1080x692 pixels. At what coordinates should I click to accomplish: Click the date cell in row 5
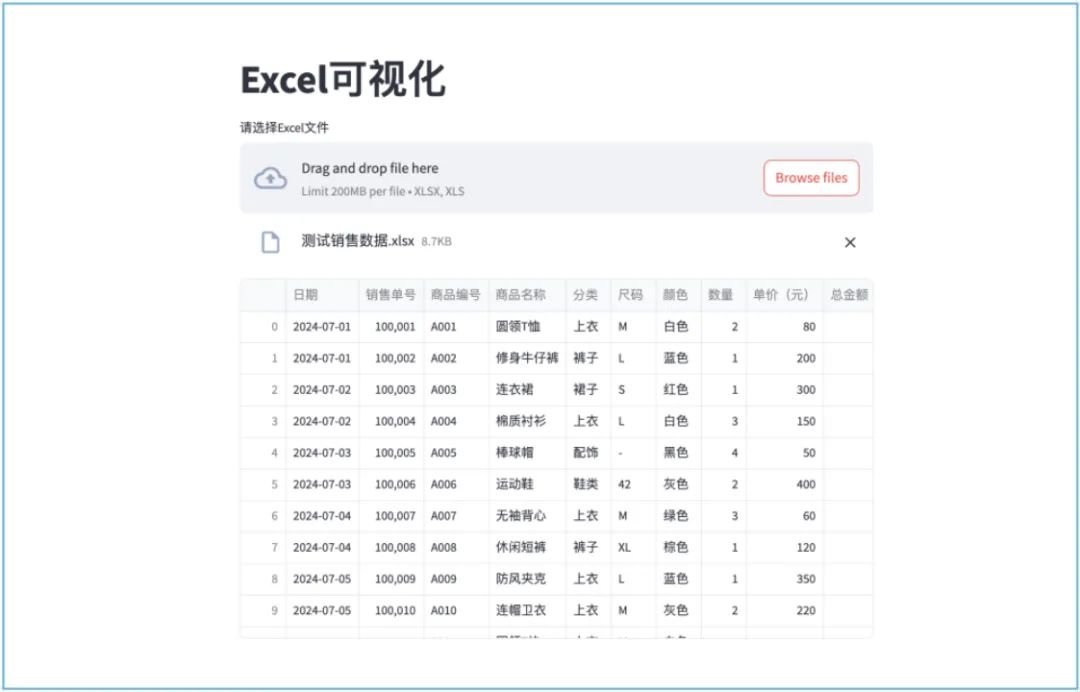click(322, 484)
